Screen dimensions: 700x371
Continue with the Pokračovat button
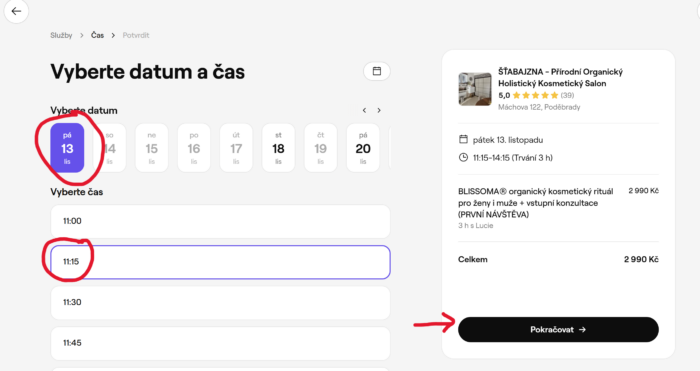click(558, 329)
